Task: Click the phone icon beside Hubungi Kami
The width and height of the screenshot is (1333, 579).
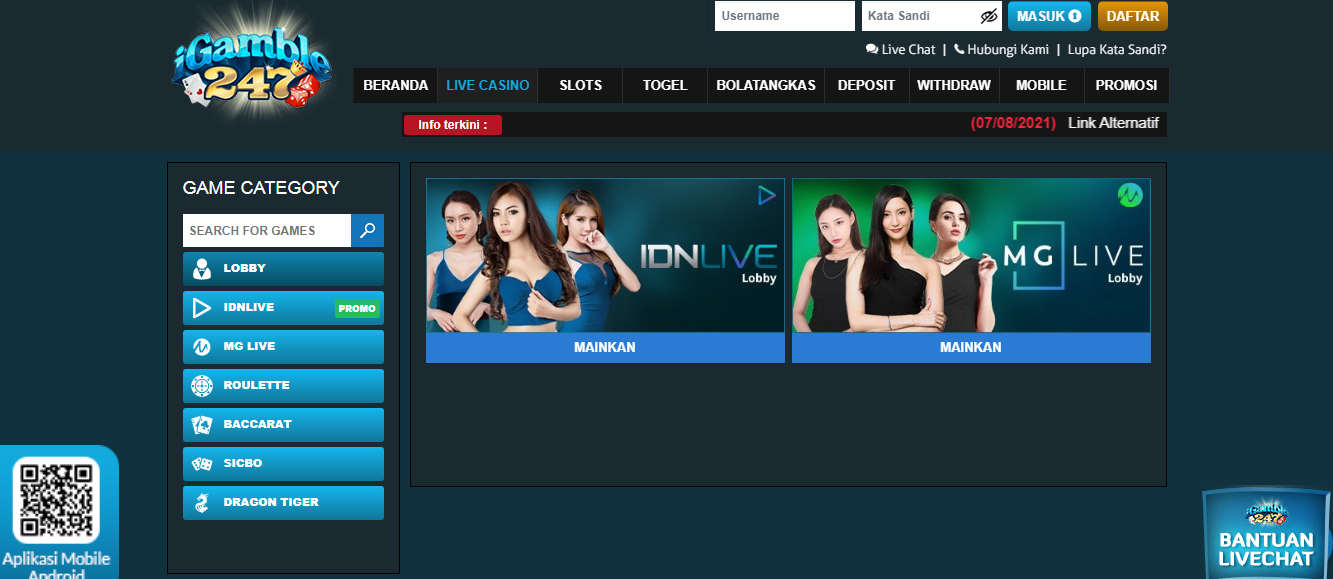Action: pyautogui.click(x=959, y=49)
